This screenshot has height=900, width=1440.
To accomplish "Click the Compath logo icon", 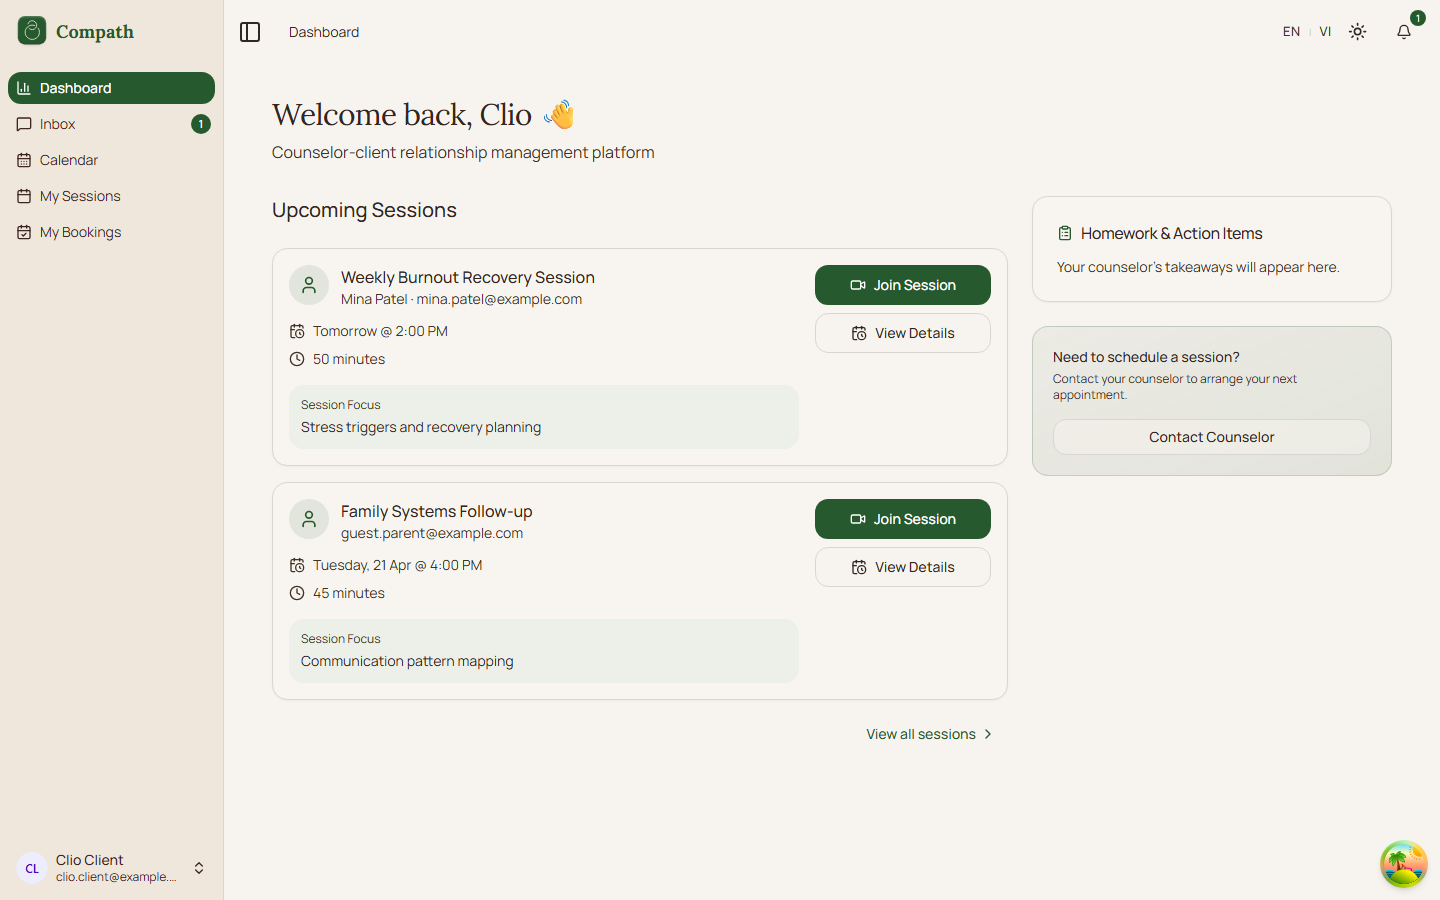I will click(32, 31).
